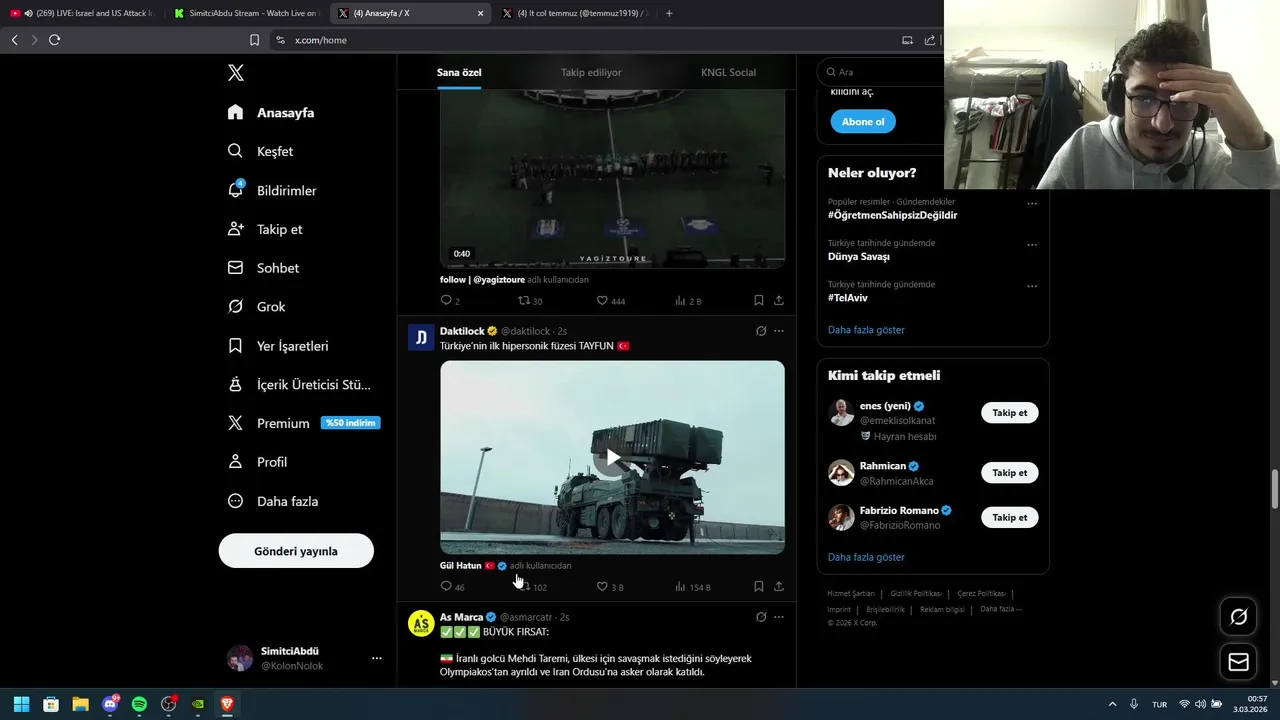1280x720 pixels.
Task: Open #ÖğretmenSahipsizDeğildir trend
Action: [892, 215]
